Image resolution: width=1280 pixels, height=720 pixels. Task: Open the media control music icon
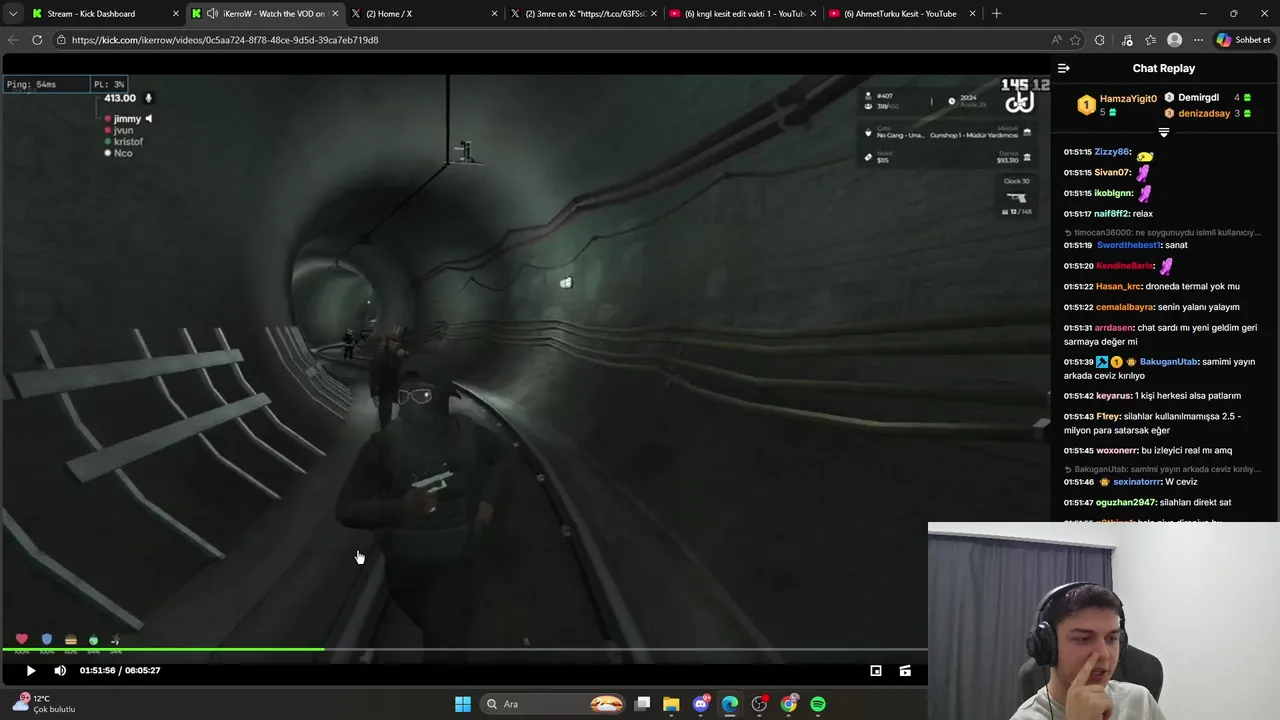[1127, 40]
